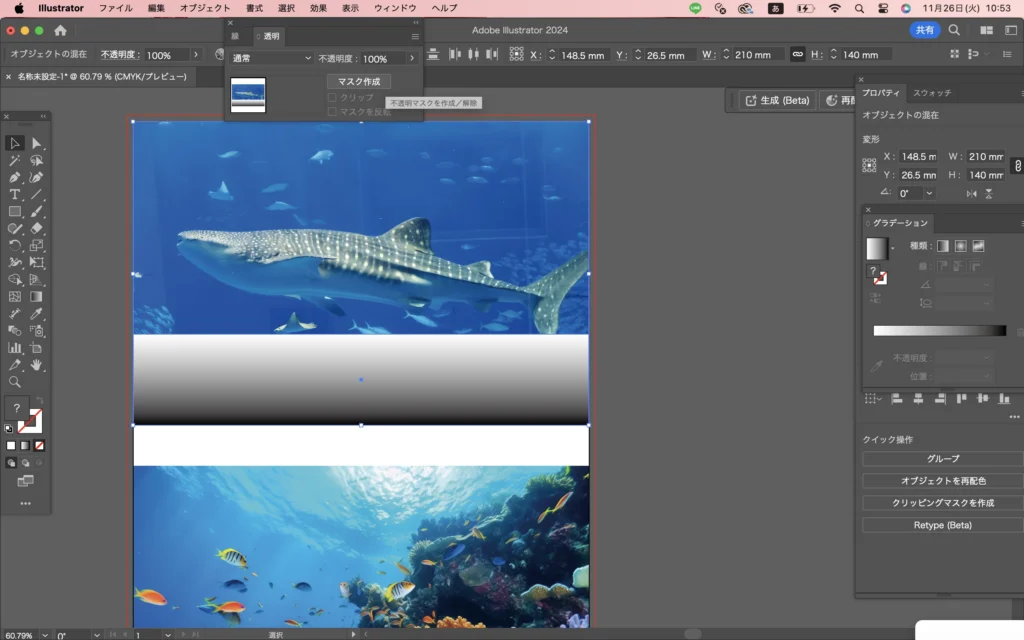
Task: Click the マスク作成 button
Action: click(x=358, y=81)
